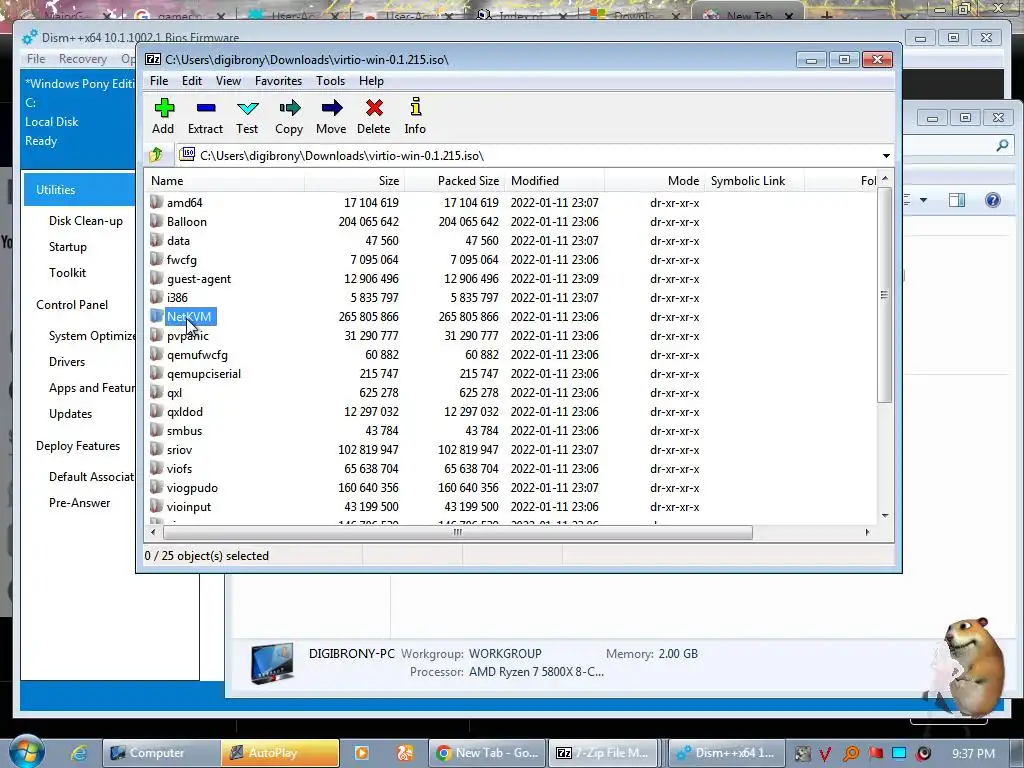Open the Recovery menu in Dism++

[x=82, y=59]
